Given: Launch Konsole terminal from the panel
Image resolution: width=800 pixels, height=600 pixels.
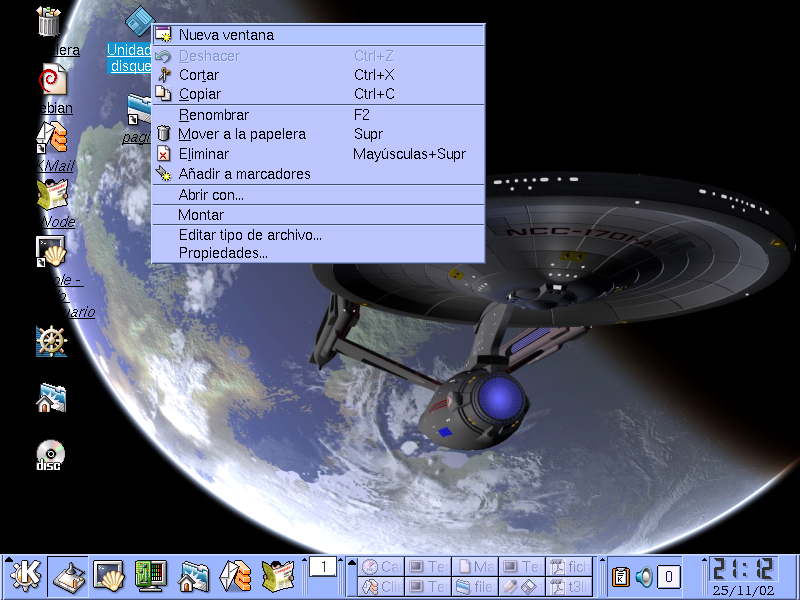Looking at the screenshot, I should click(109, 576).
